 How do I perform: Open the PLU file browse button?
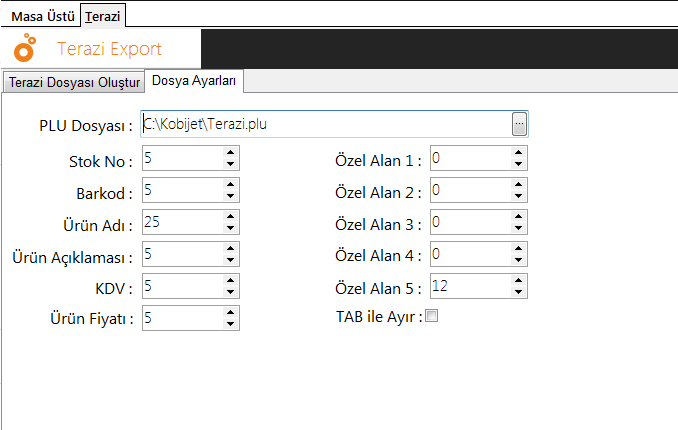point(519,124)
